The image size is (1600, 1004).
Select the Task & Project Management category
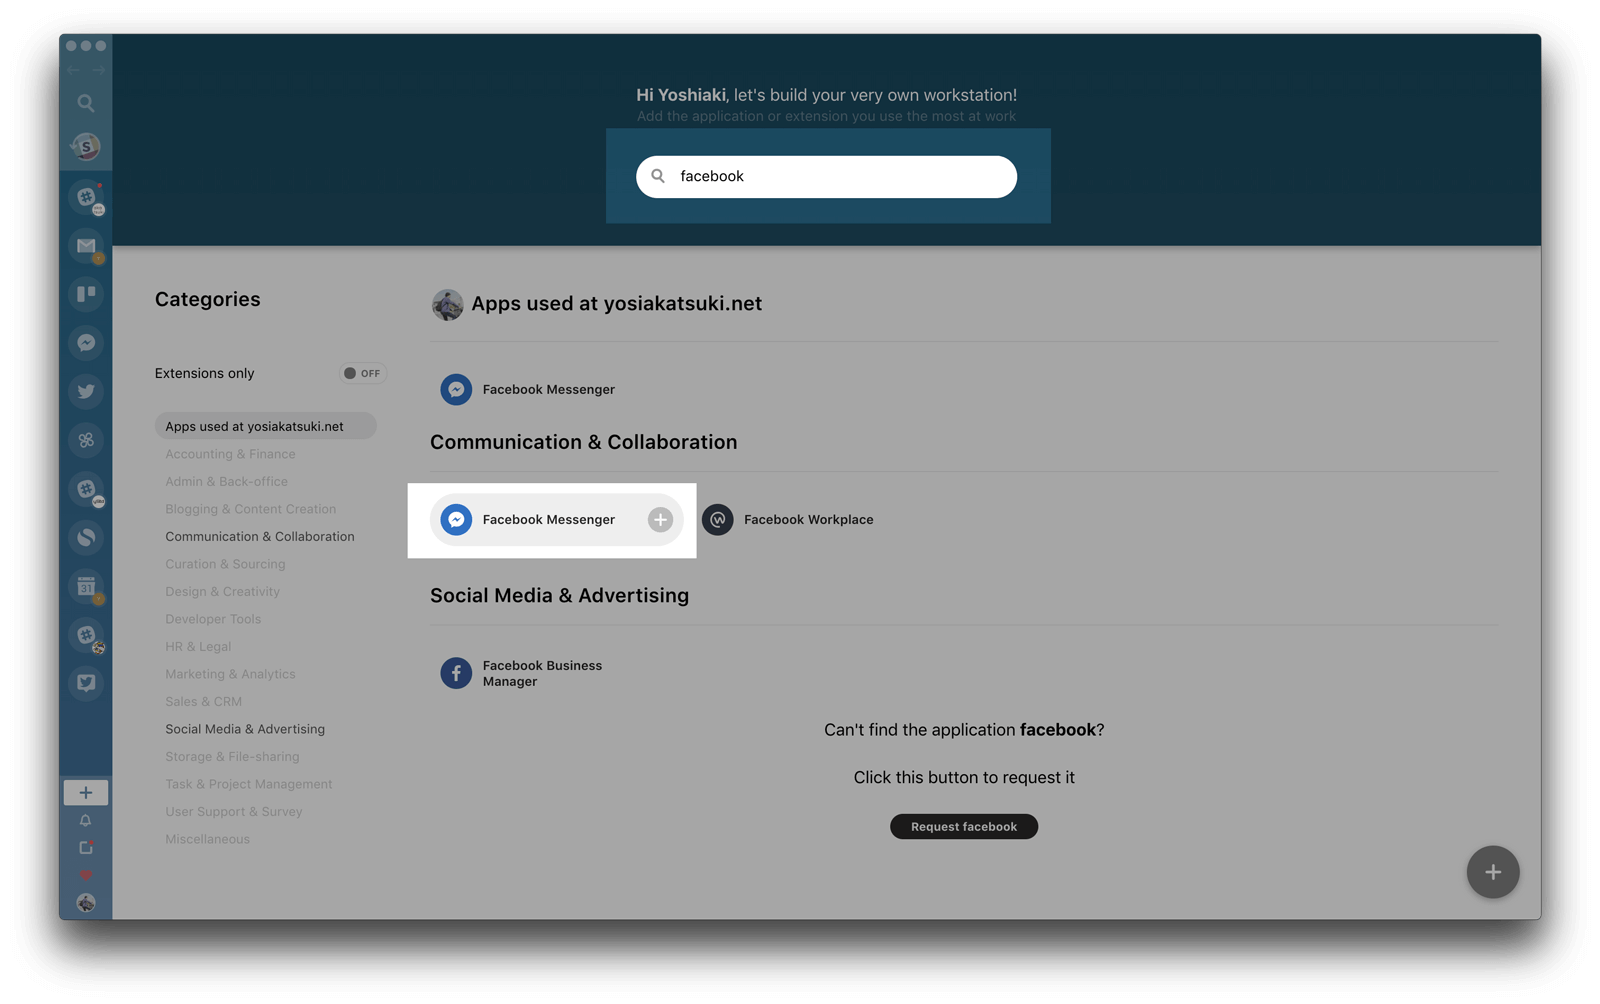pyautogui.click(x=248, y=784)
